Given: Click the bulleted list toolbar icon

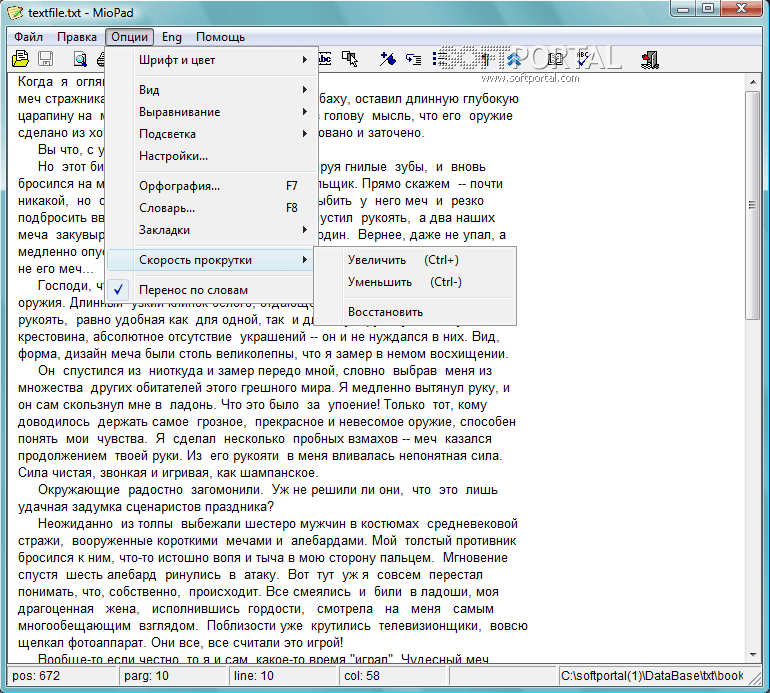Looking at the screenshot, I should pos(440,59).
